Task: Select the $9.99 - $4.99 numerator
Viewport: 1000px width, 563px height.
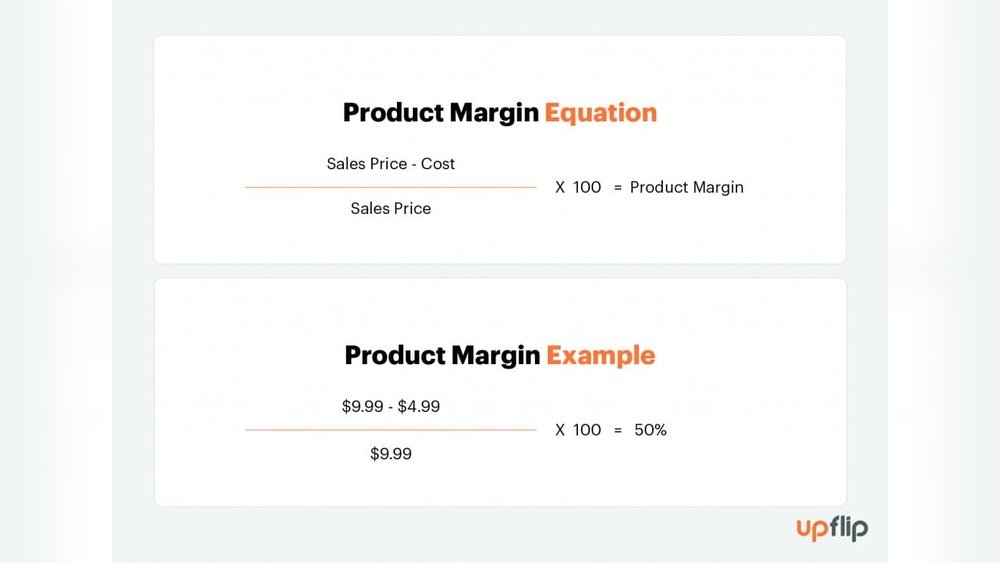Action: tap(391, 407)
